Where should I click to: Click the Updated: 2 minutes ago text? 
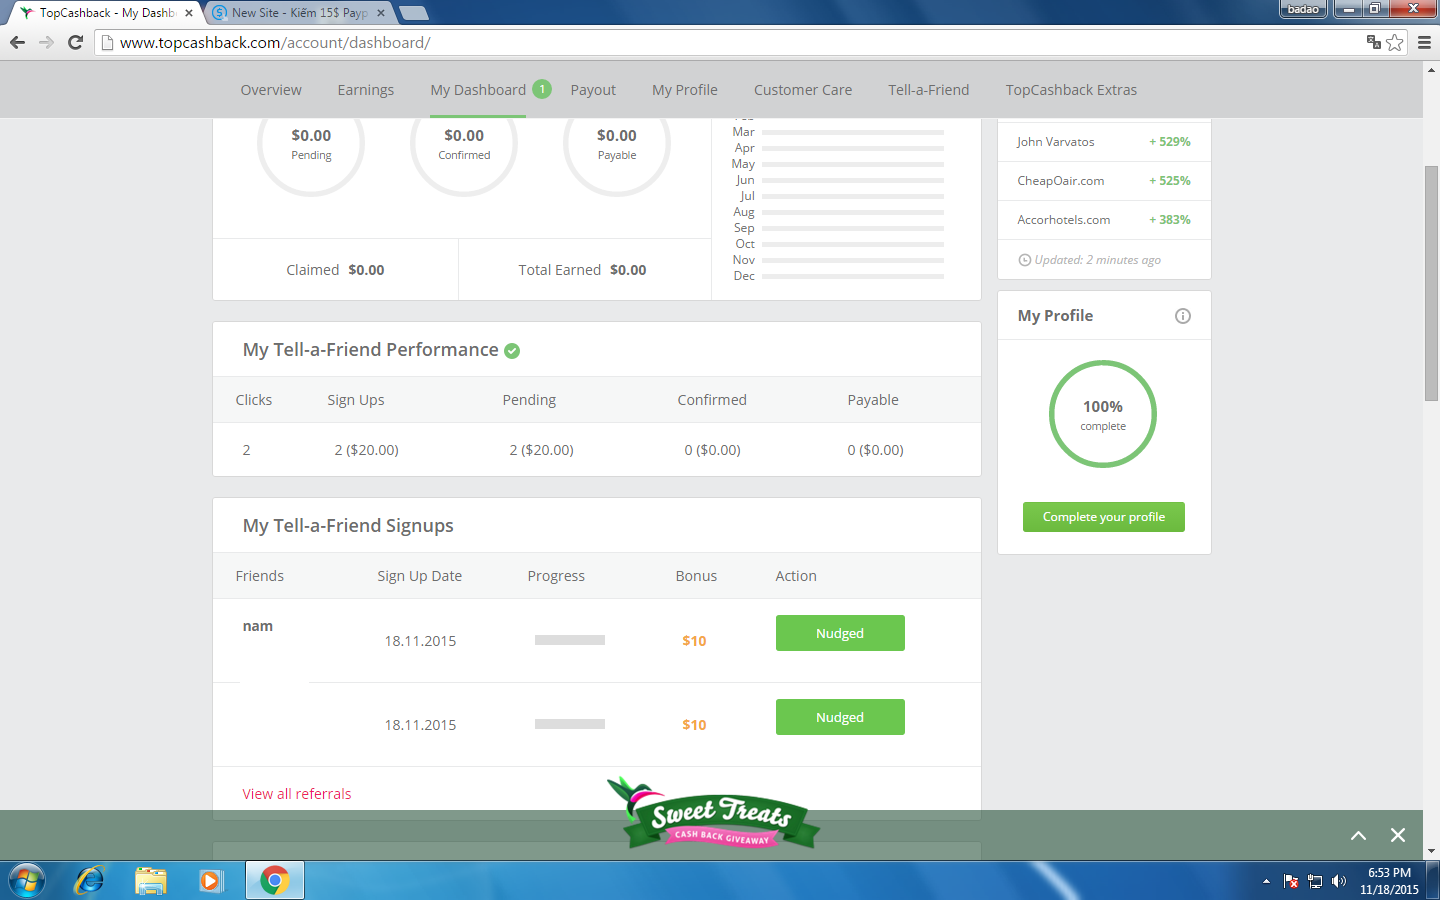1098,260
